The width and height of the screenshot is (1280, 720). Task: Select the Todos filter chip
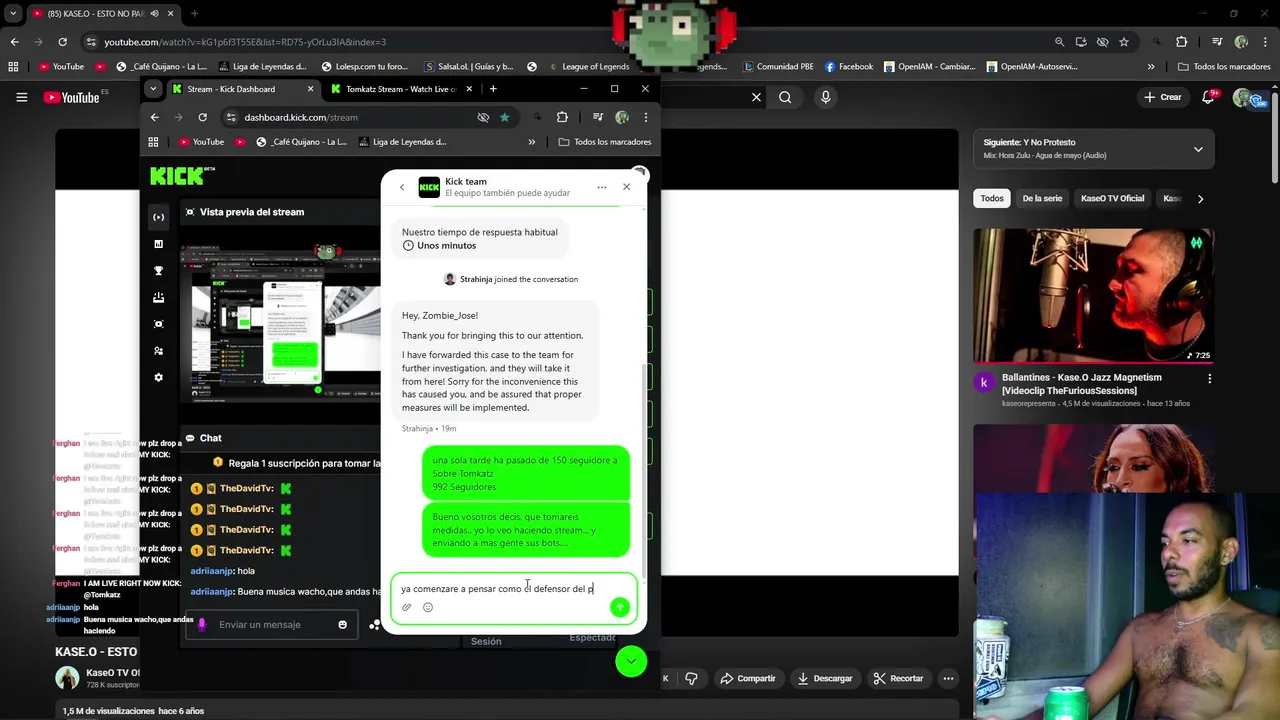click(991, 198)
